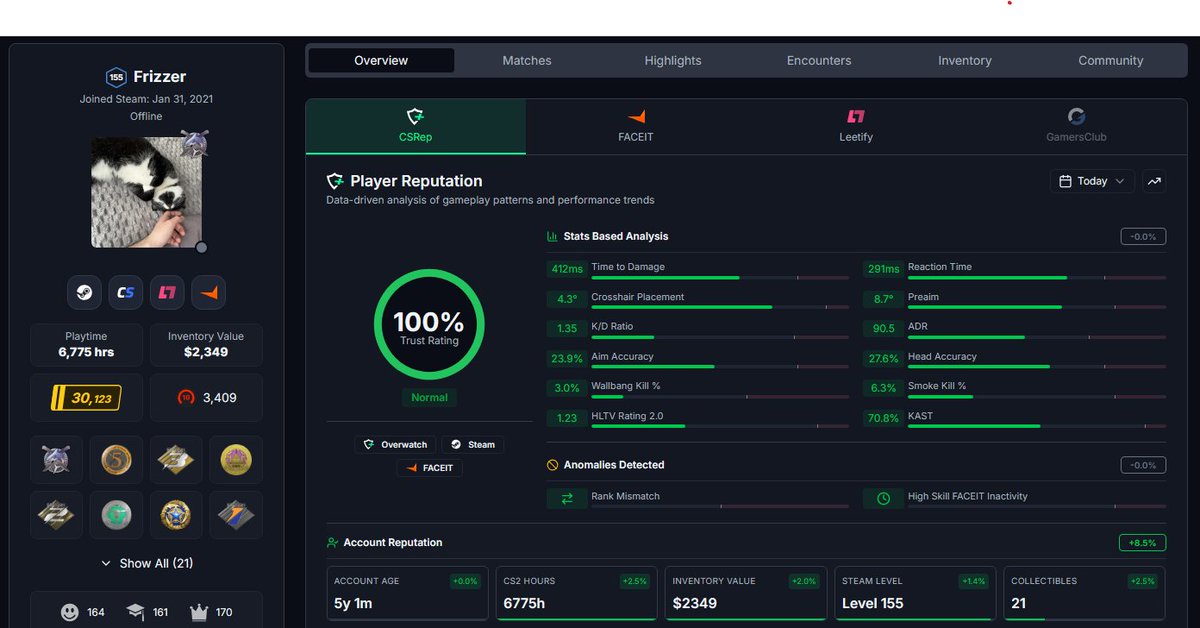Click the Account Reputation person icon

332,543
